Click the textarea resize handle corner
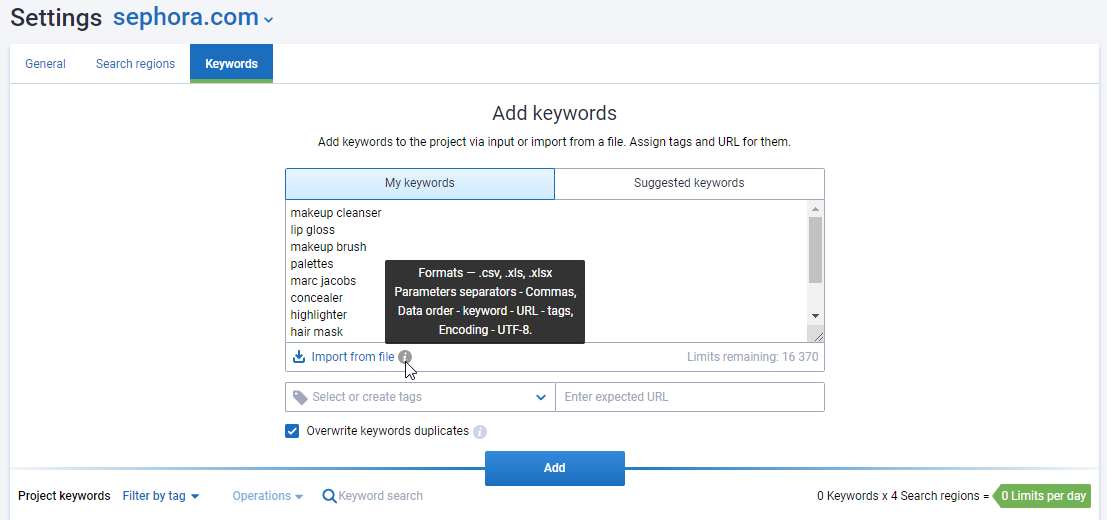 tap(818, 337)
